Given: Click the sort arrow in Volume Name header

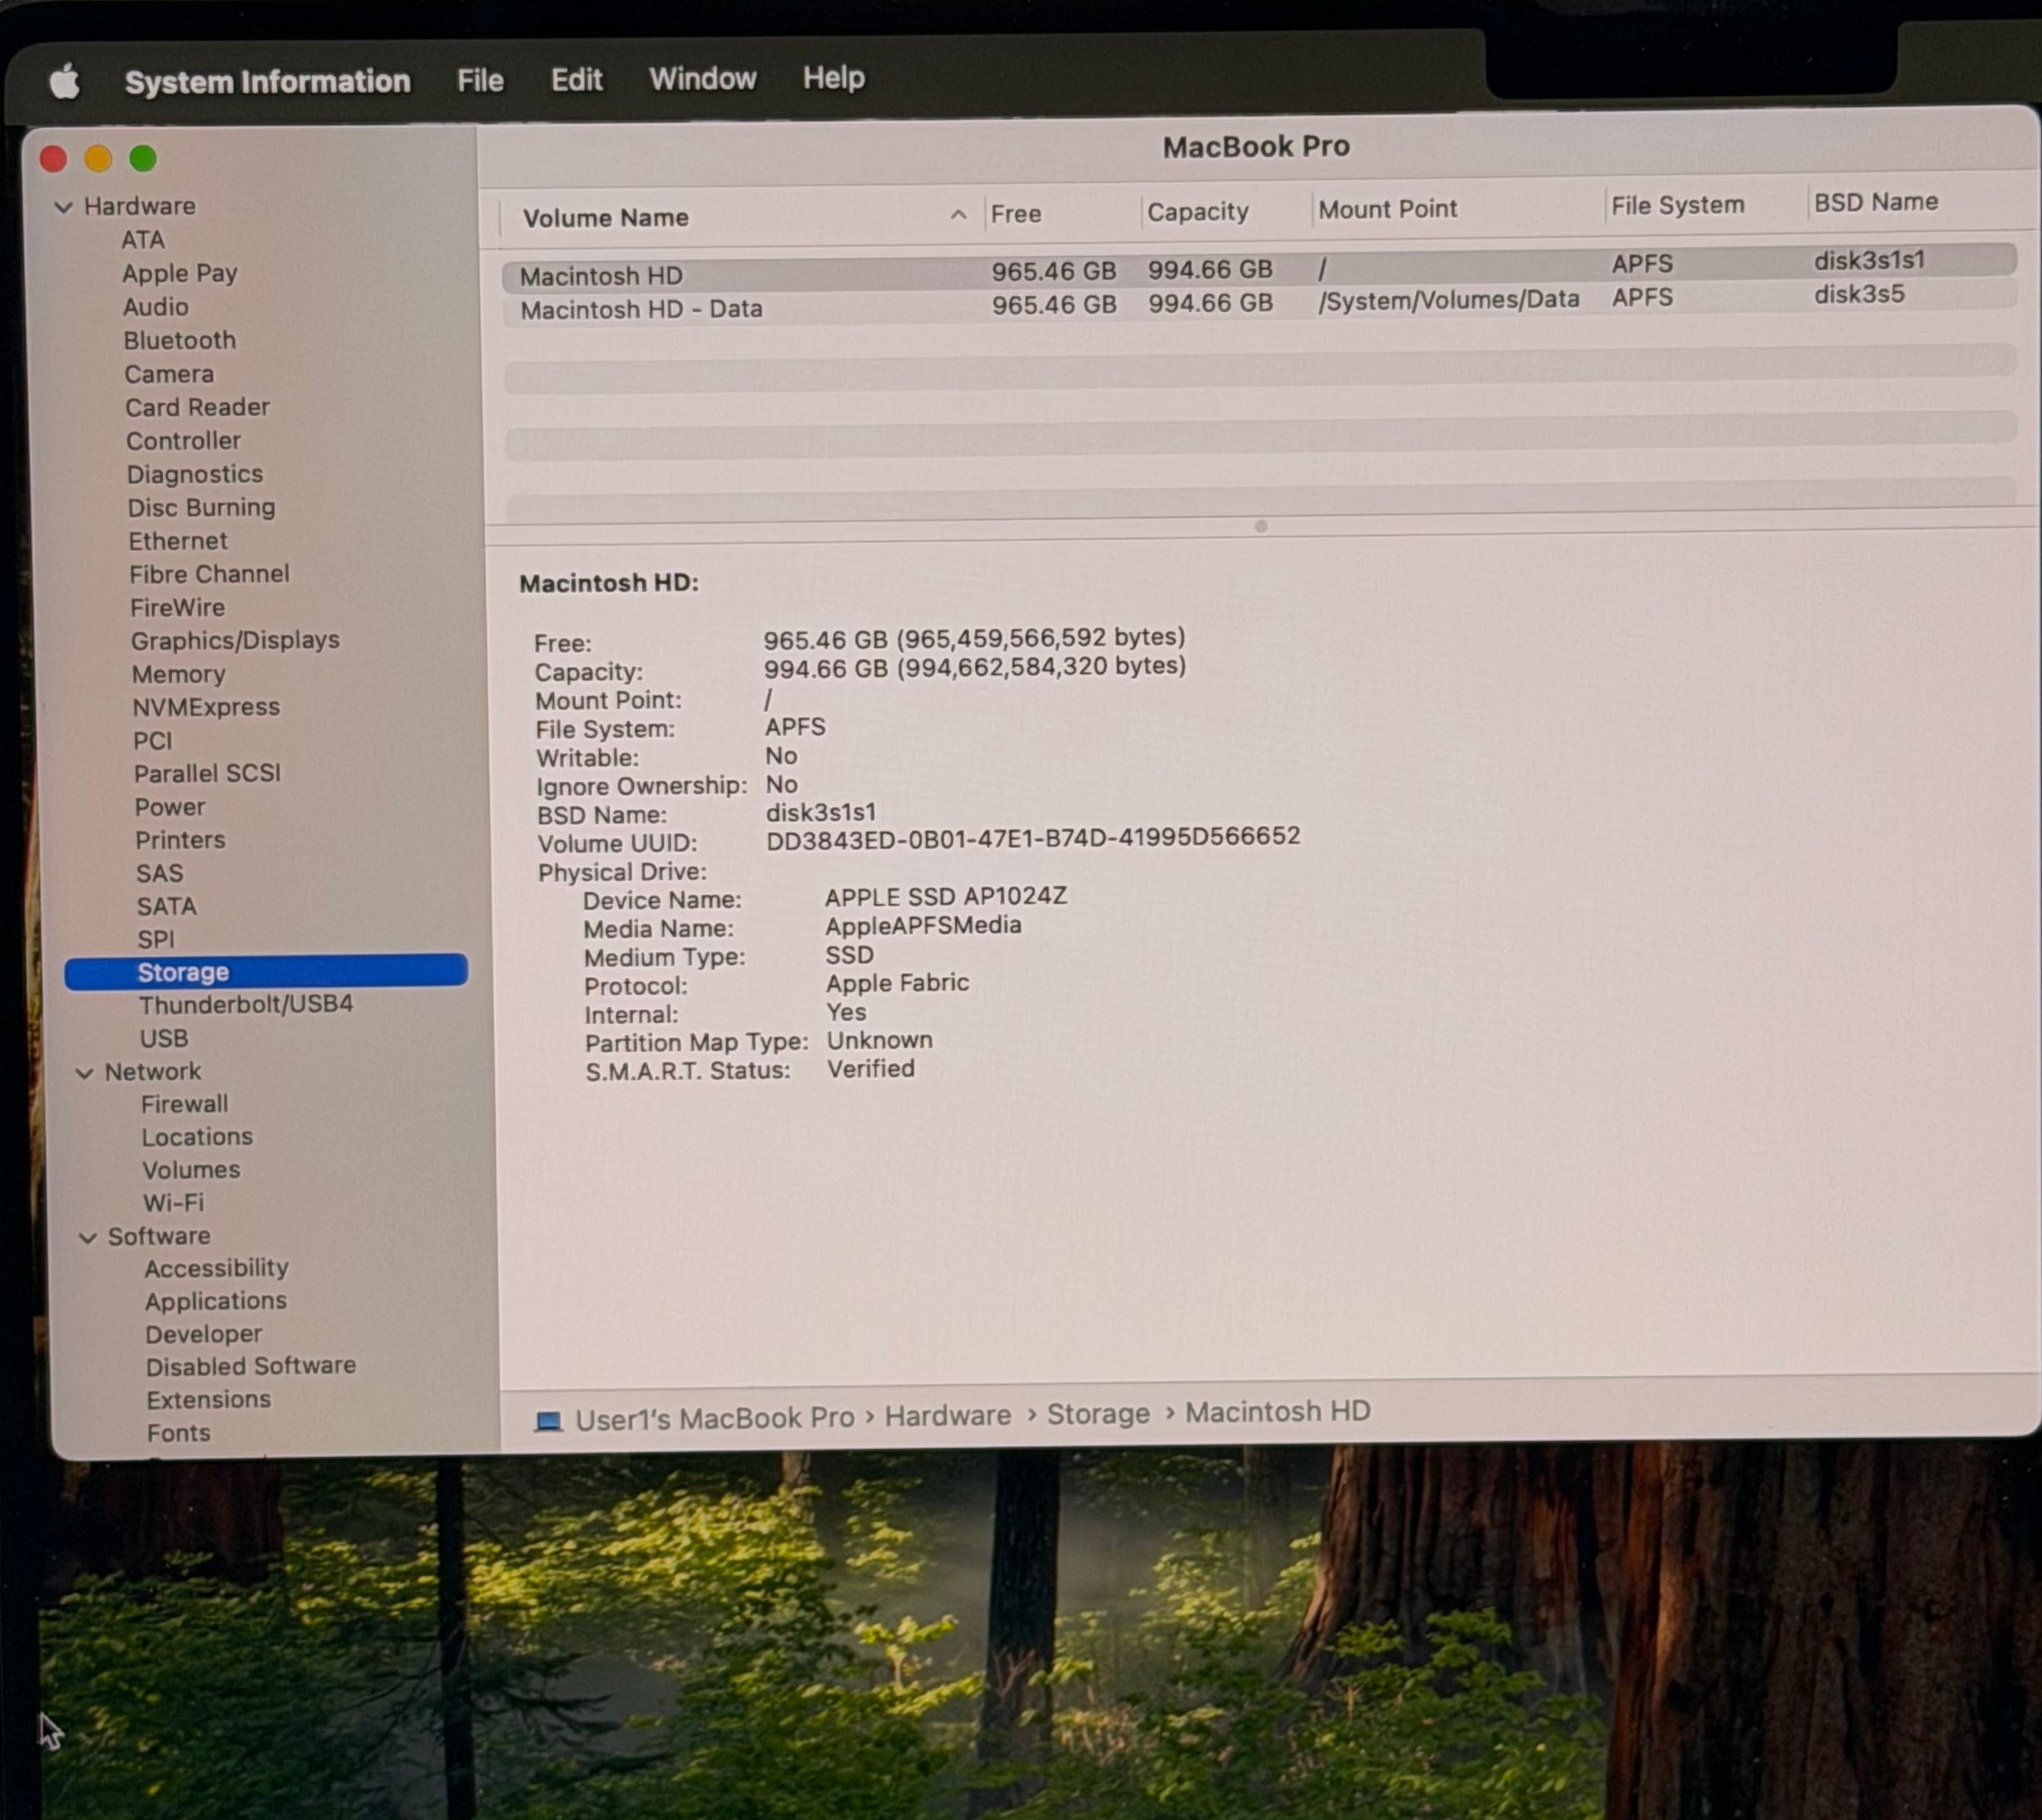Looking at the screenshot, I should (958, 214).
